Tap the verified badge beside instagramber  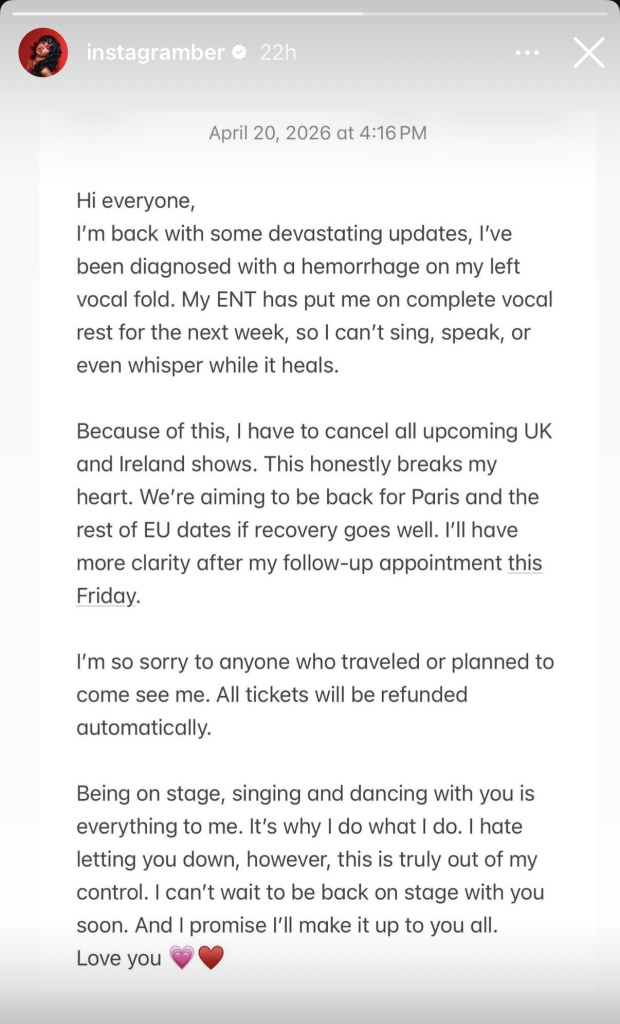(240, 52)
